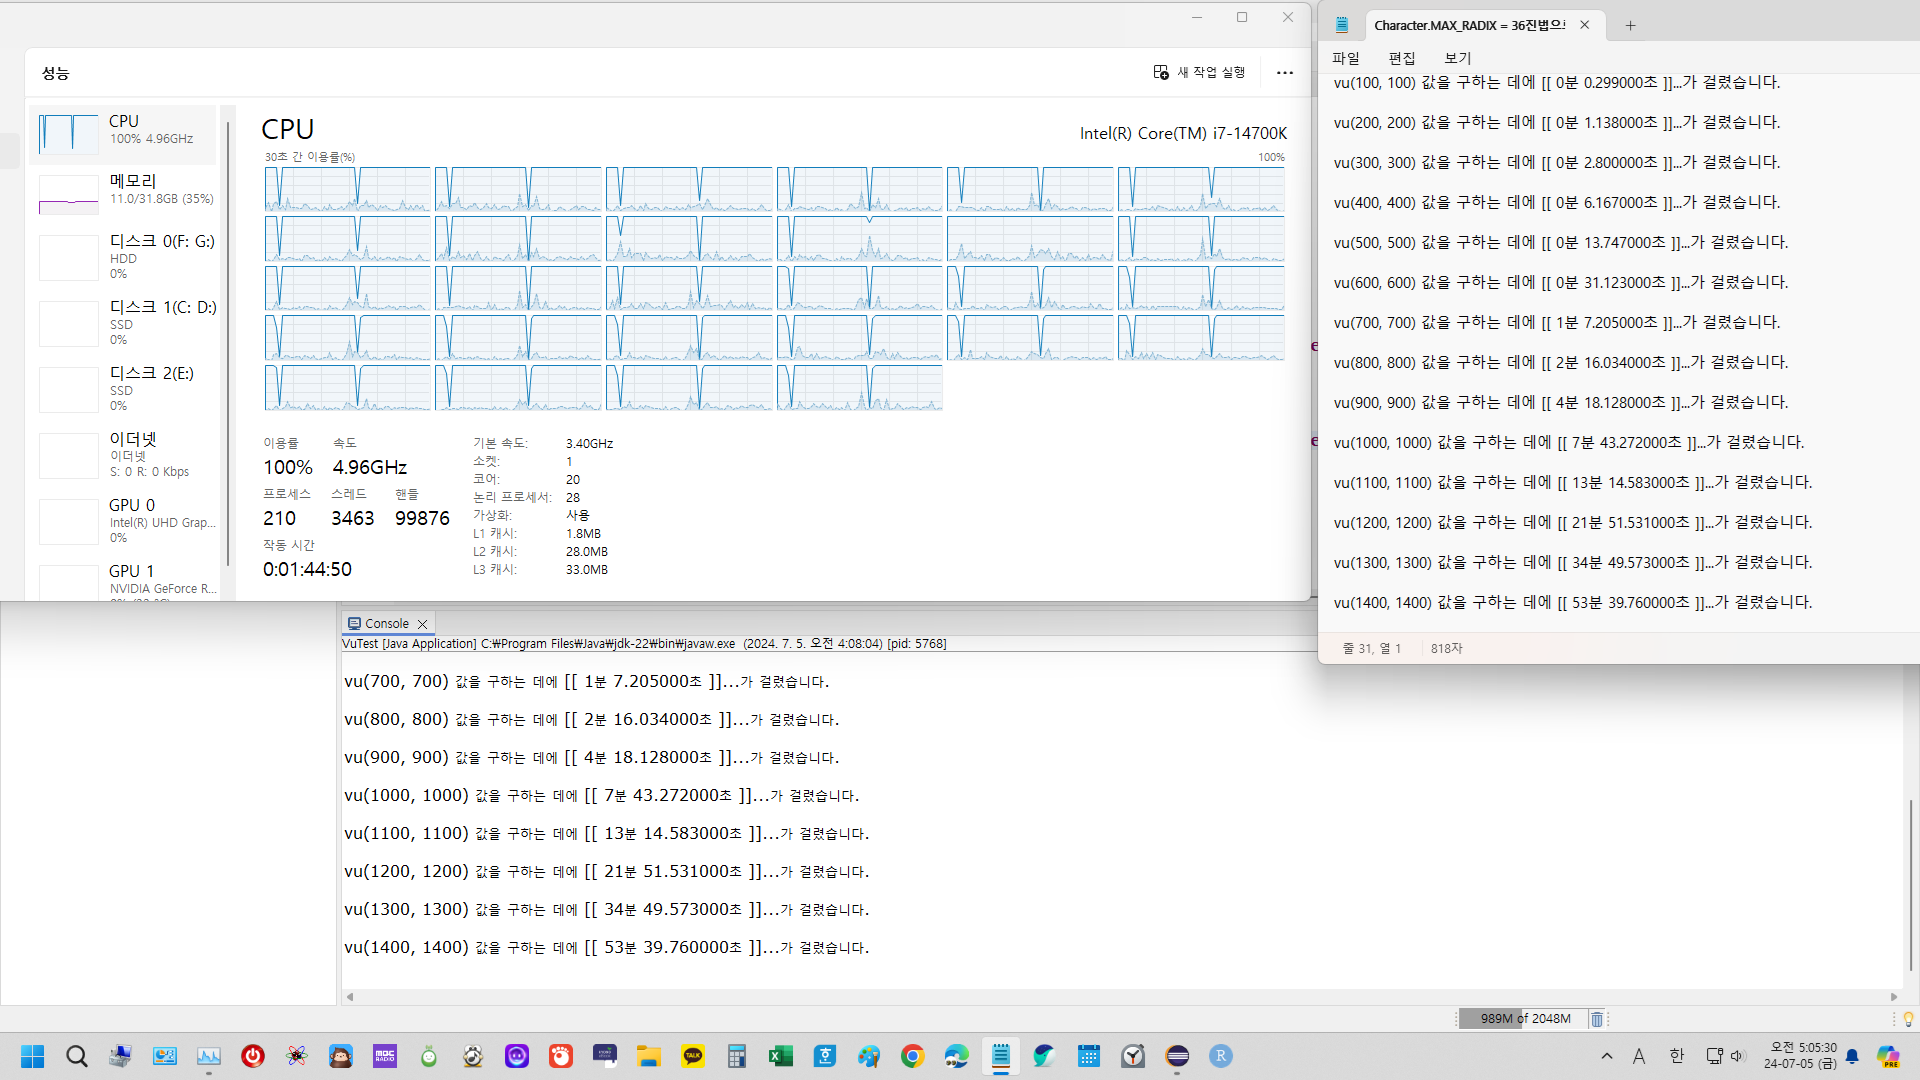Viewport: 1920px width, 1080px height.
Task: Add a new Notepad tab
Action: click(1630, 25)
